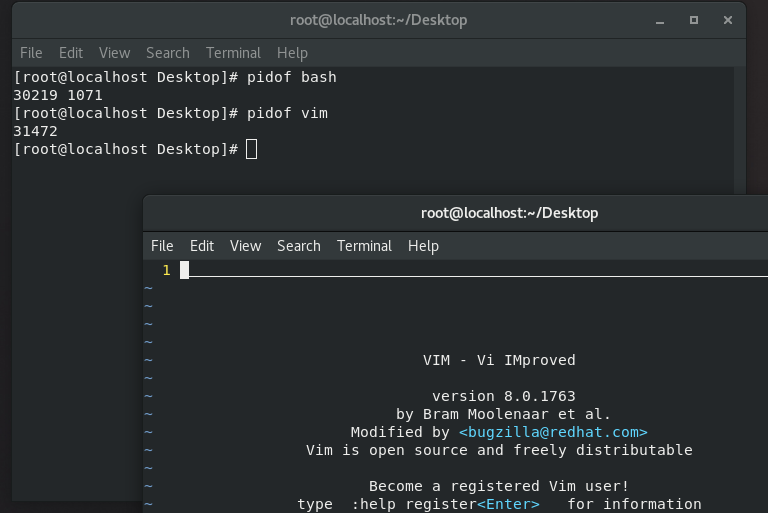Image resolution: width=768 pixels, height=513 pixels.
Task: Open View menu in background terminal
Action: point(114,53)
